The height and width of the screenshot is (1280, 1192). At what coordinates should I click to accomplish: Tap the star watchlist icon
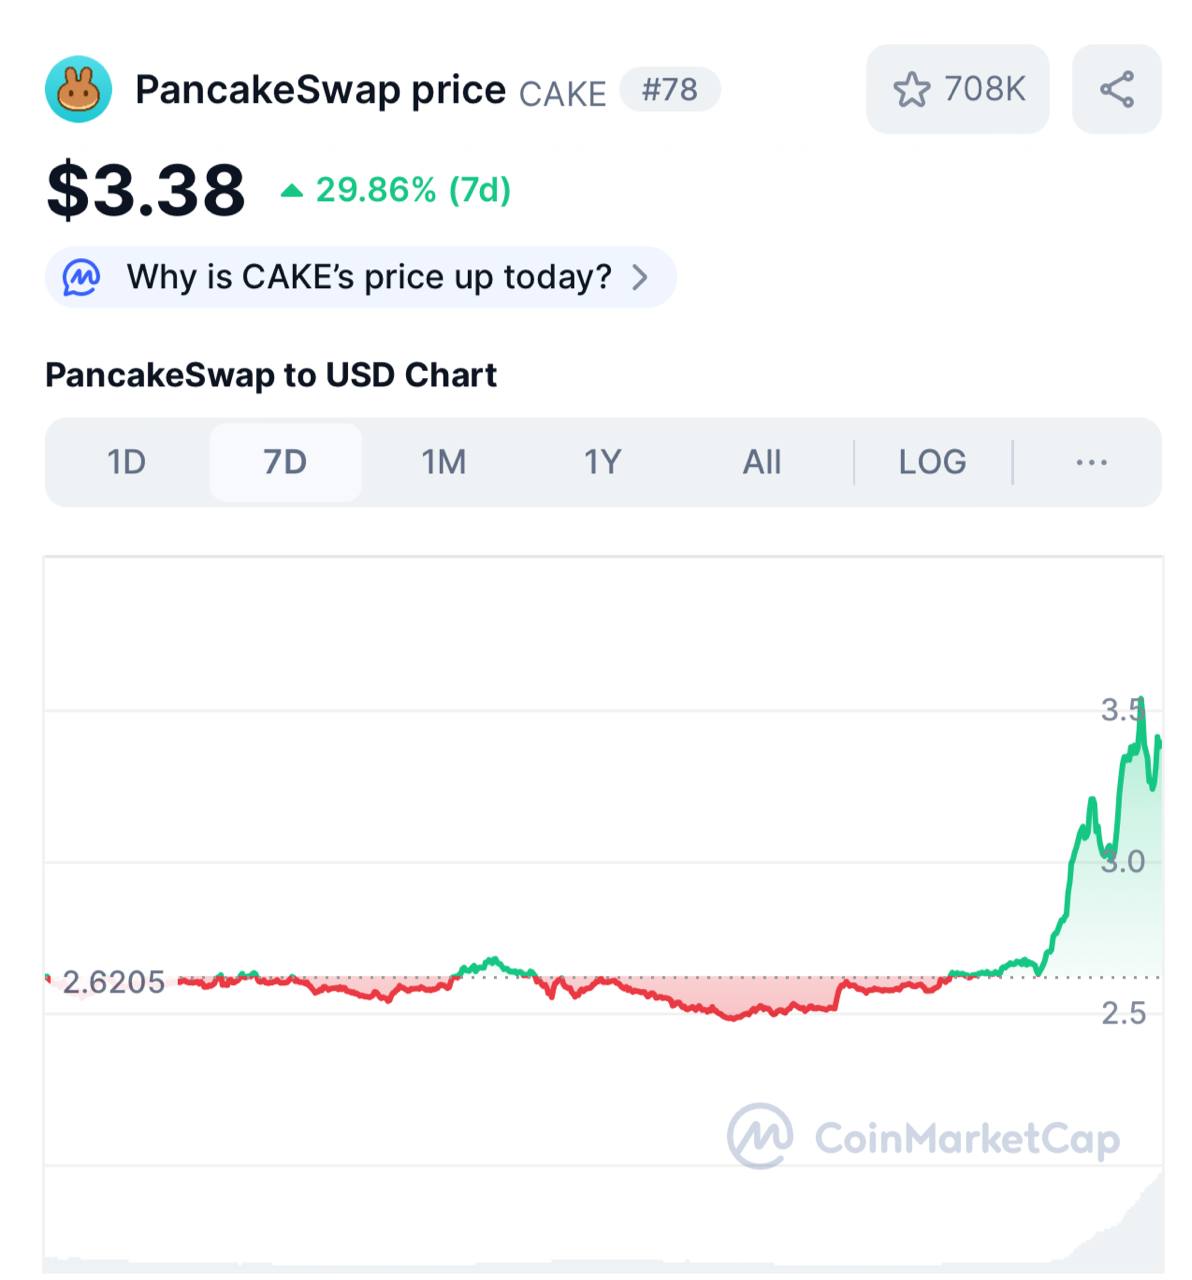(911, 90)
